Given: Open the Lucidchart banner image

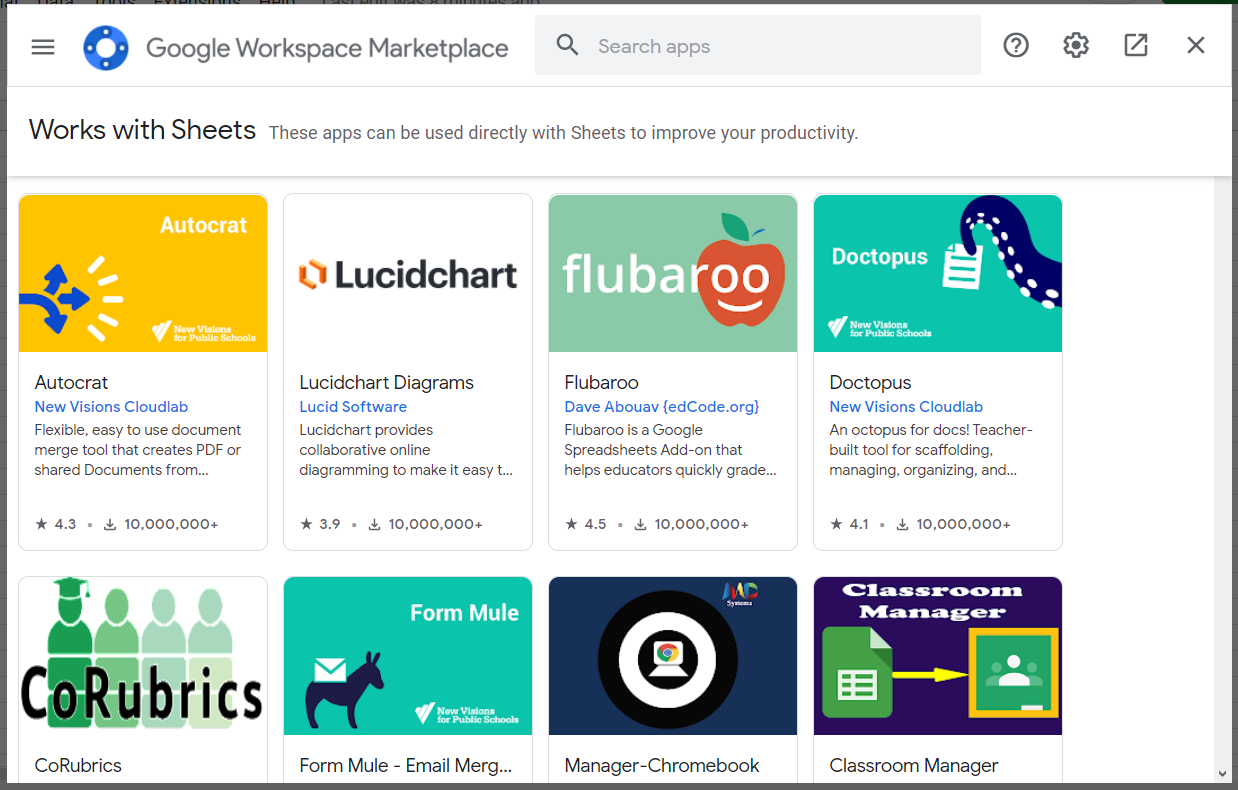Looking at the screenshot, I should pos(408,273).
